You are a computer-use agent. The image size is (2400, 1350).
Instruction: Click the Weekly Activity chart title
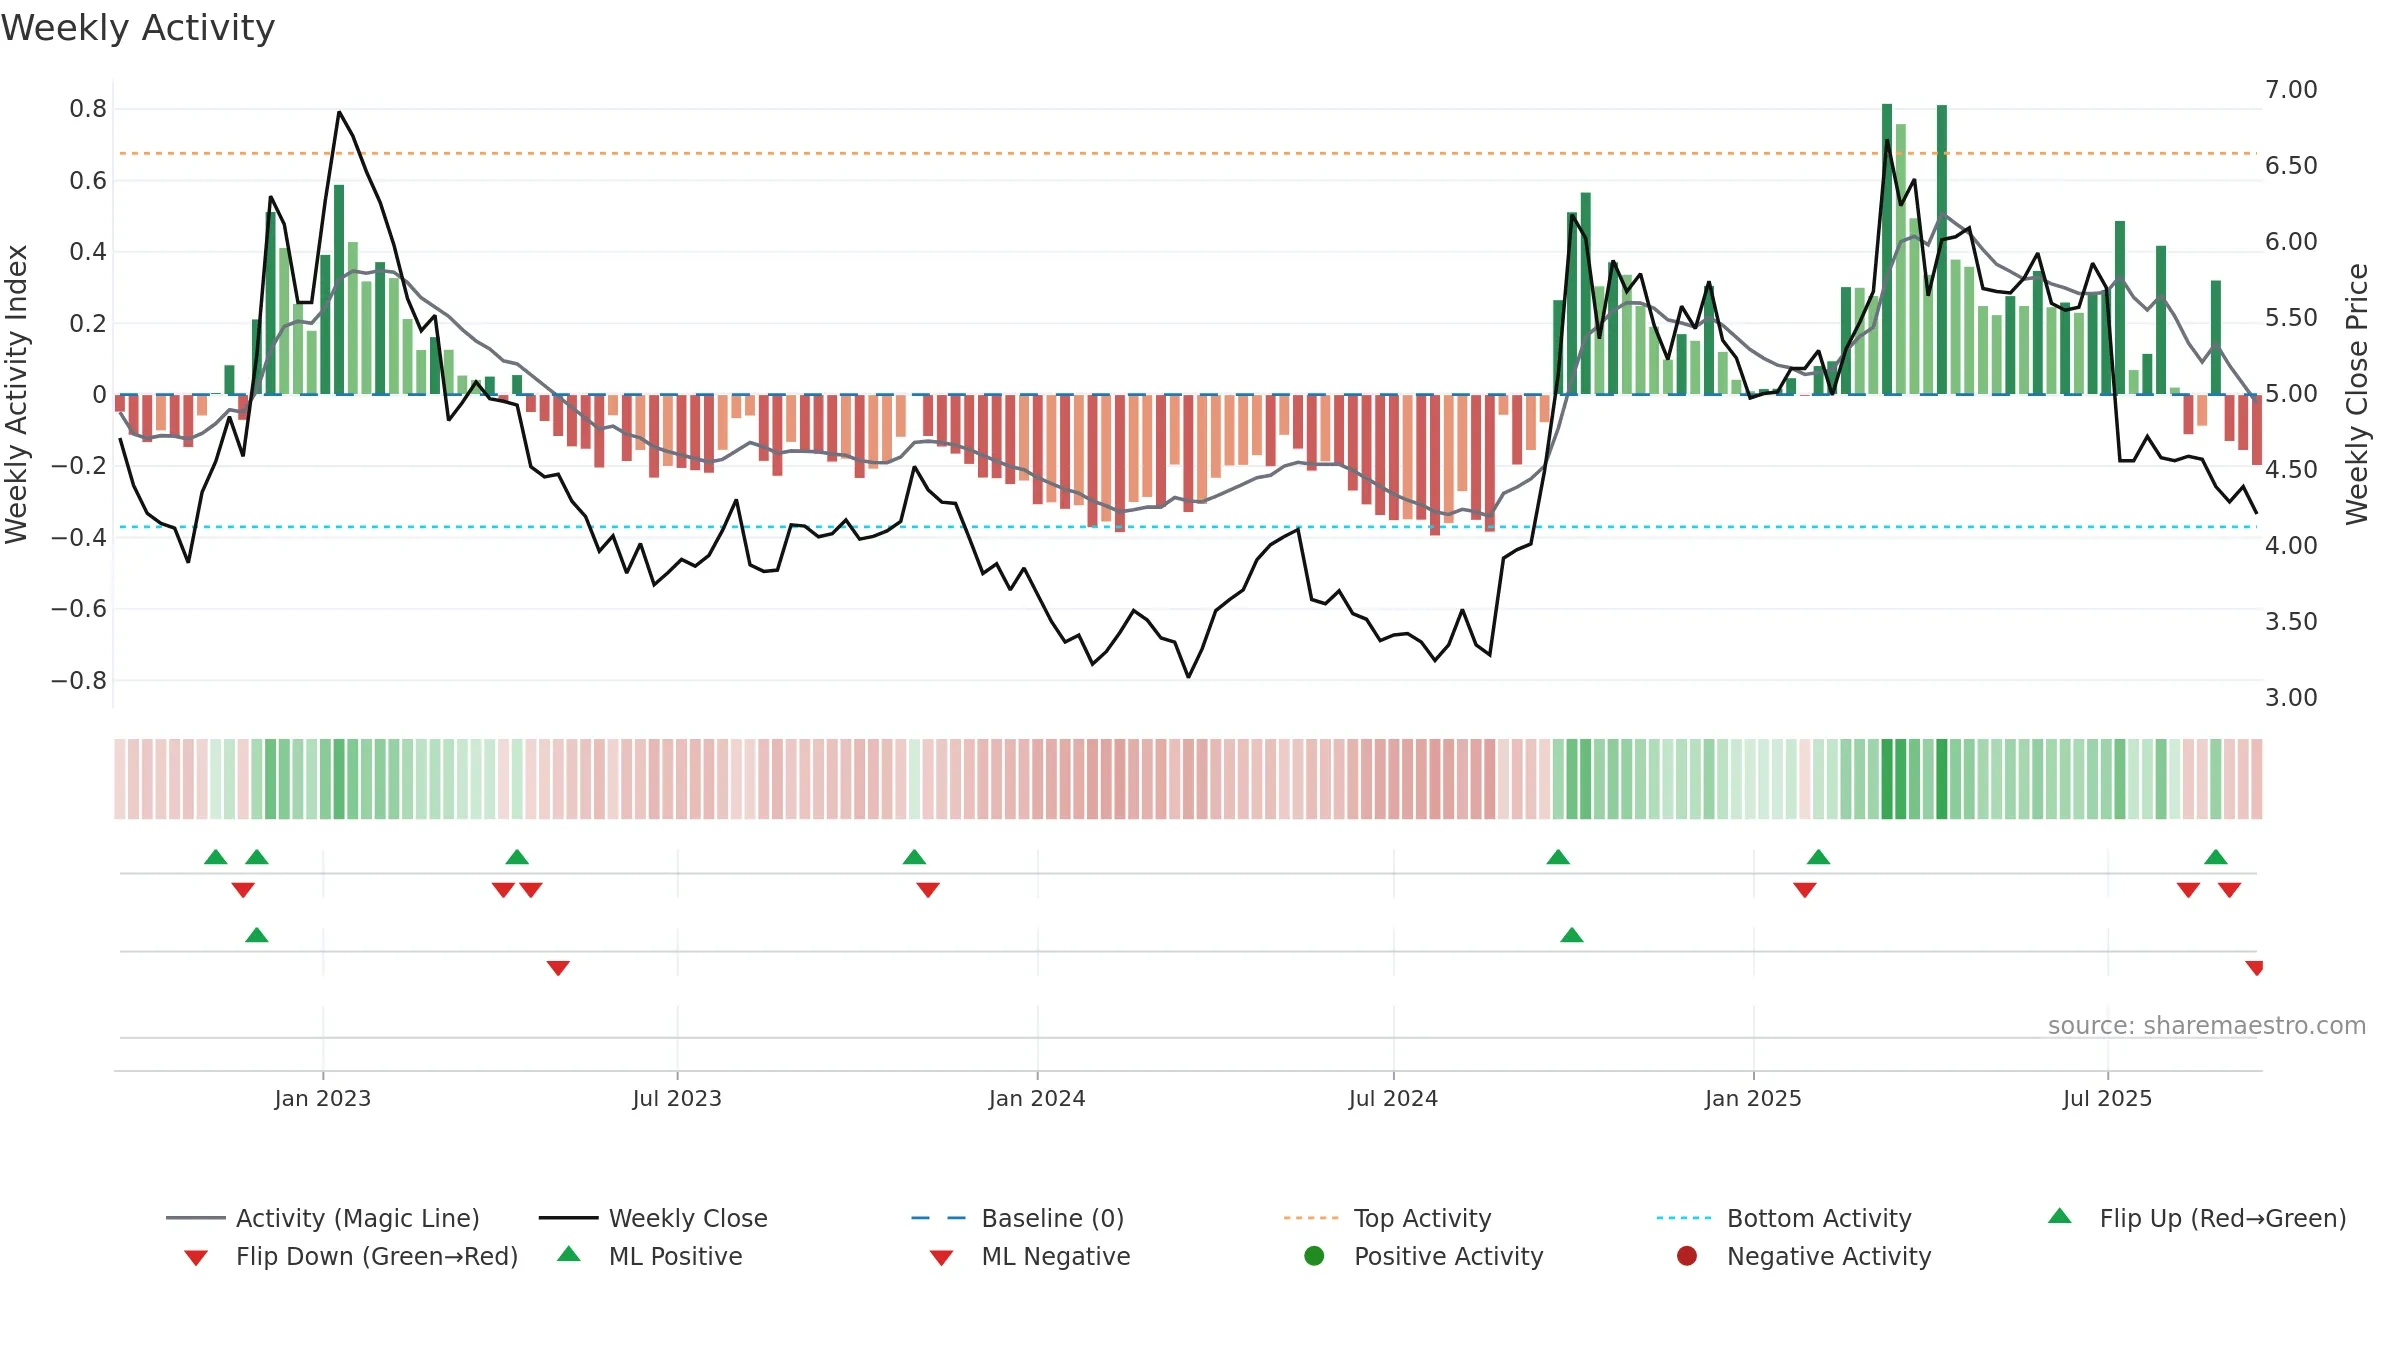[138, 28]
